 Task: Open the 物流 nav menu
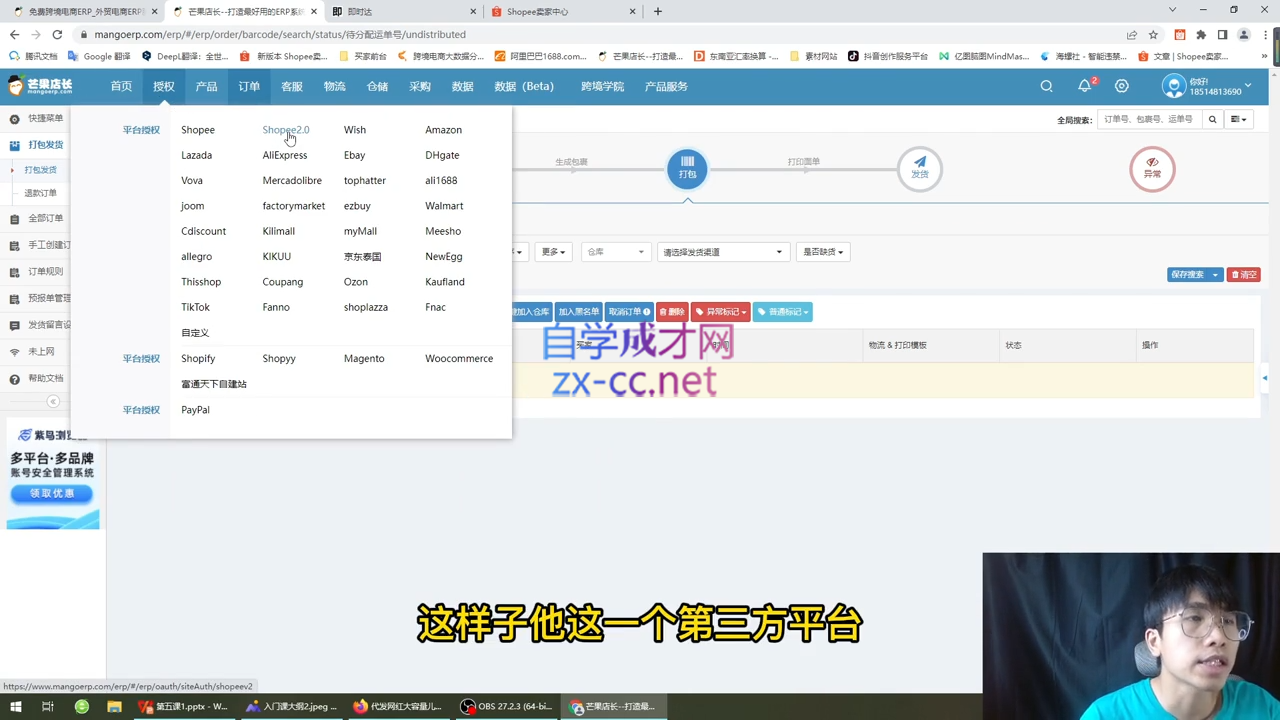[334, 86]
